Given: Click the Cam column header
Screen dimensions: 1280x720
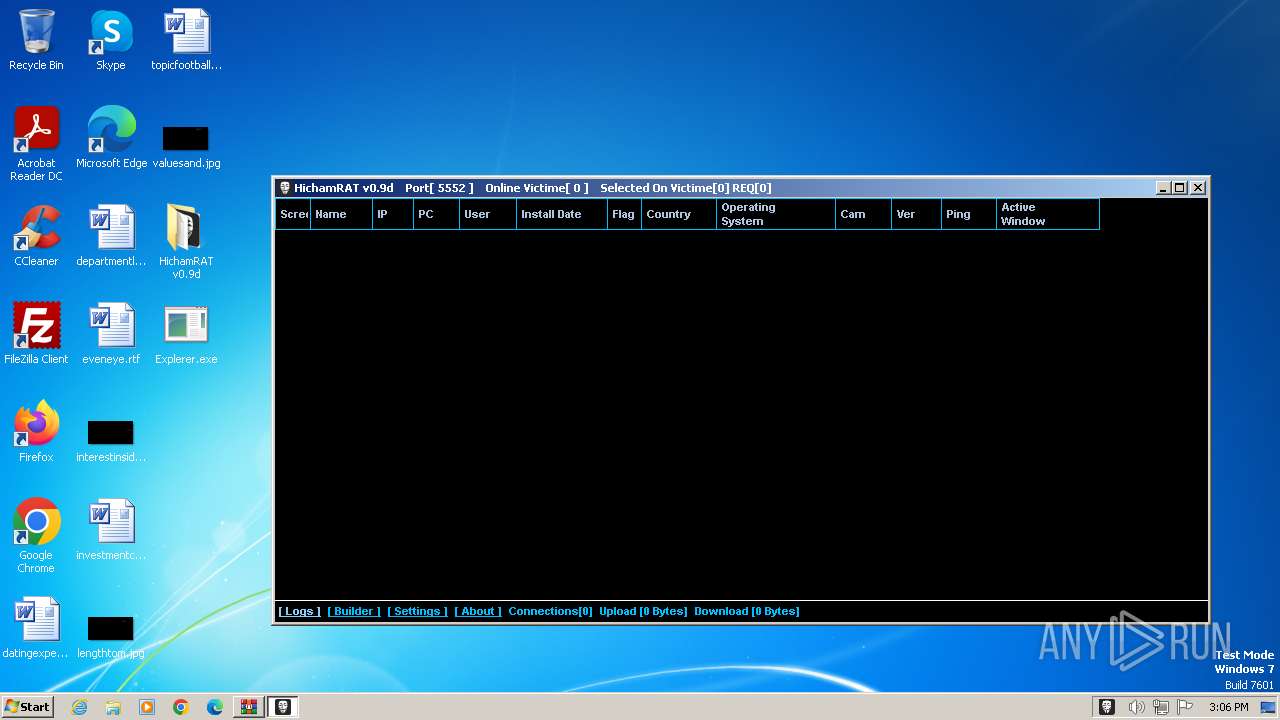Looking at the screenshot, I should click(863, 214).
